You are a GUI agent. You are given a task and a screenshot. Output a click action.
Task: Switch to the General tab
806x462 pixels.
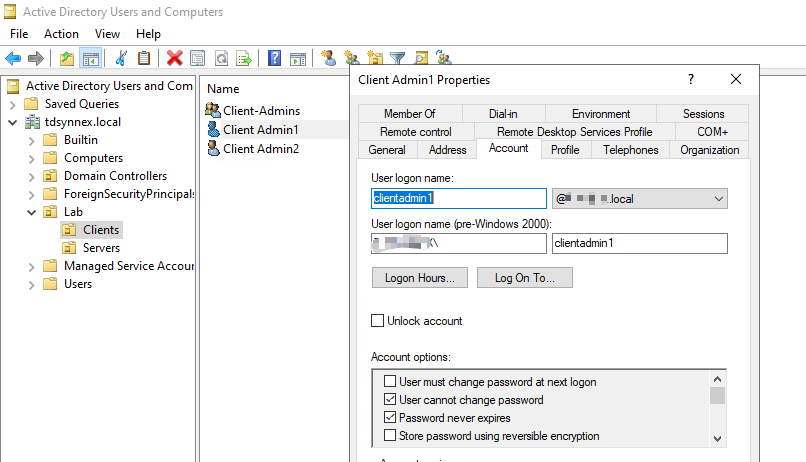tap(387, 150)
